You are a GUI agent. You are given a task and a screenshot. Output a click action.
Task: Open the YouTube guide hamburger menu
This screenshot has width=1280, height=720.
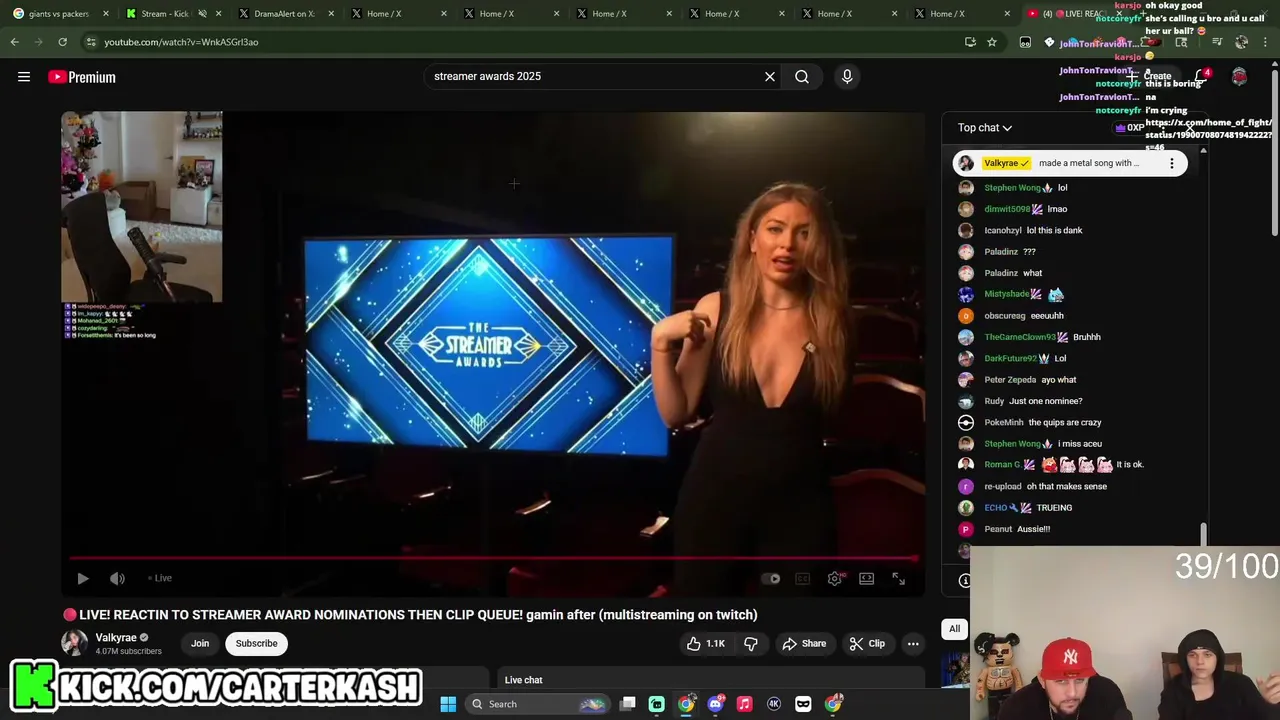point(24,77)
